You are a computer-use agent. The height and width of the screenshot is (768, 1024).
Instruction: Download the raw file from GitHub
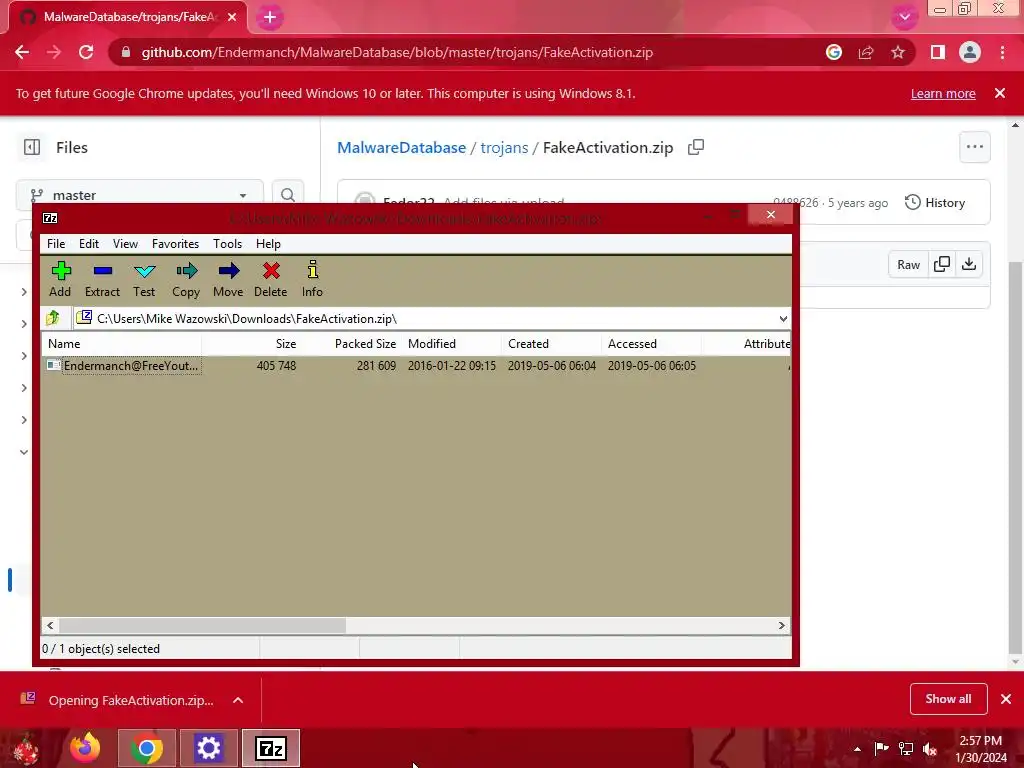pos(969,264)
